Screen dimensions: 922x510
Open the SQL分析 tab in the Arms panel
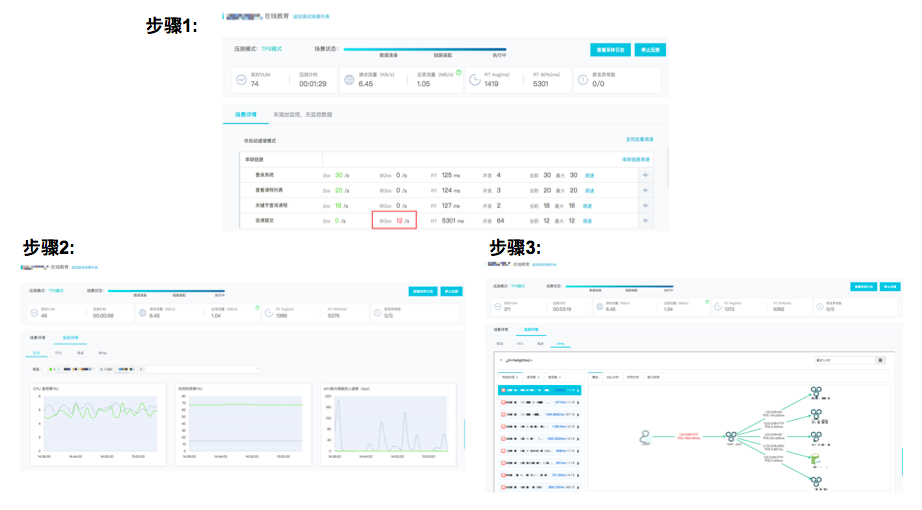612,376
